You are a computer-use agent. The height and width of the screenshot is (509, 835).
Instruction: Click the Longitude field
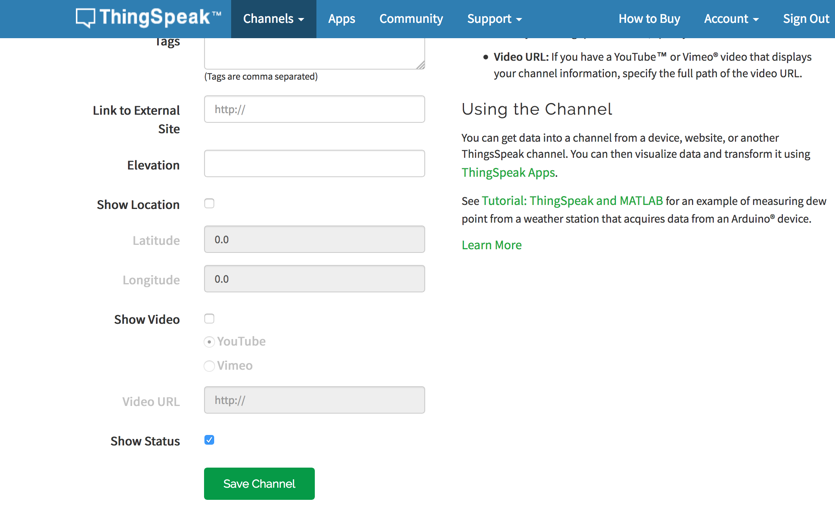tap(314, 278)
